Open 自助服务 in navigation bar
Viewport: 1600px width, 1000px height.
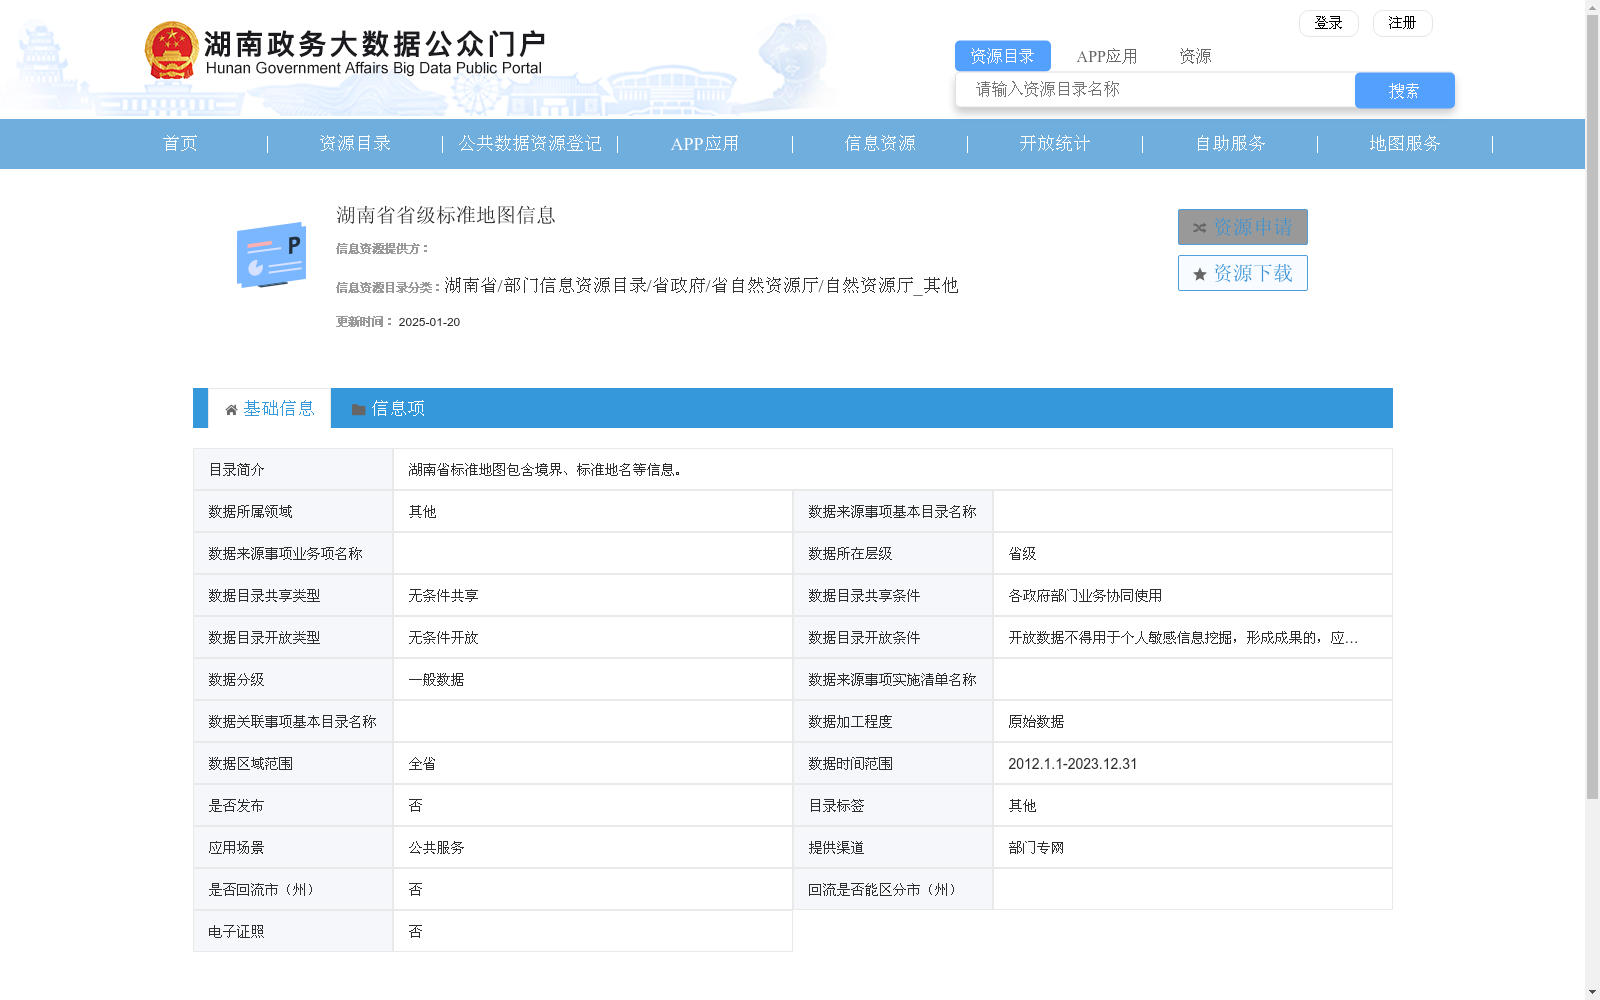[1230, 144]
